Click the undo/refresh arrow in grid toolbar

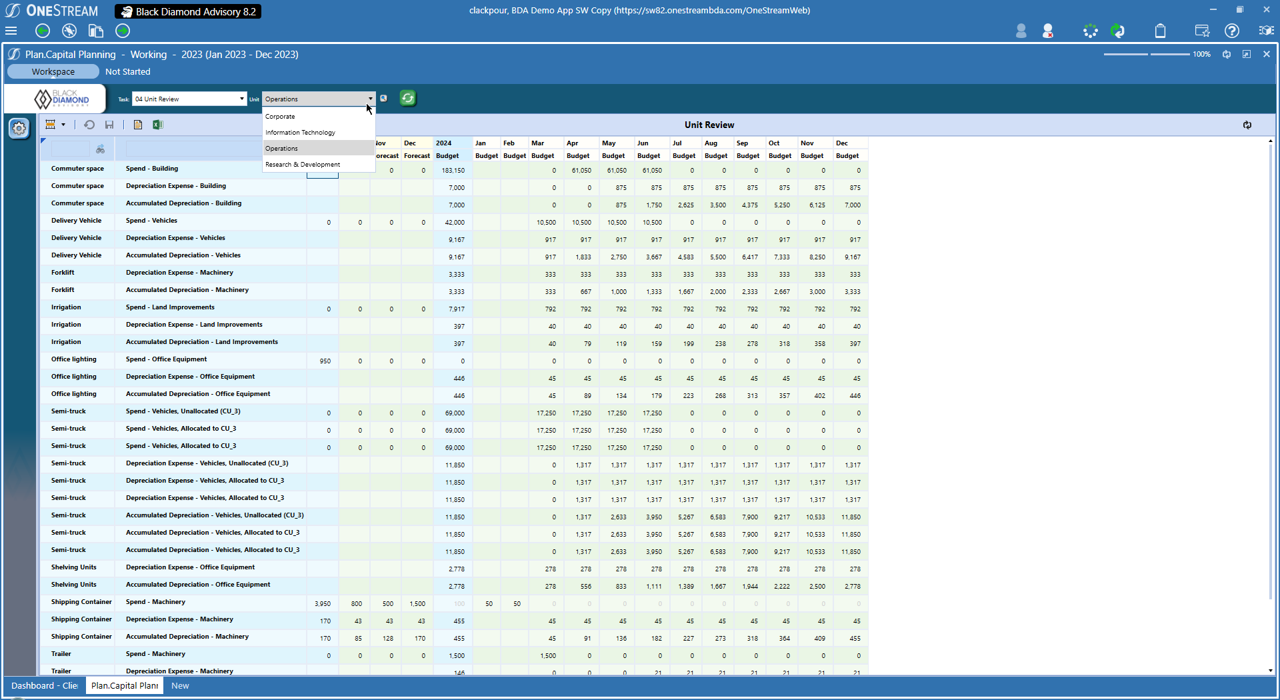[89, 124]
